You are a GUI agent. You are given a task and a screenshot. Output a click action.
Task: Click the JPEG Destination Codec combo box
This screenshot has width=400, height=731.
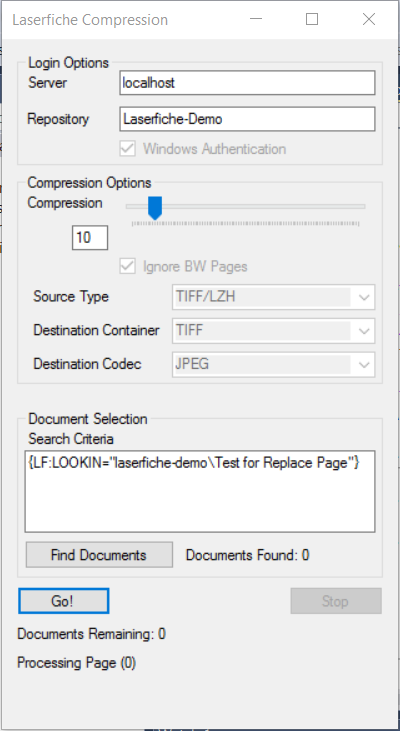[x=273, y=364]
